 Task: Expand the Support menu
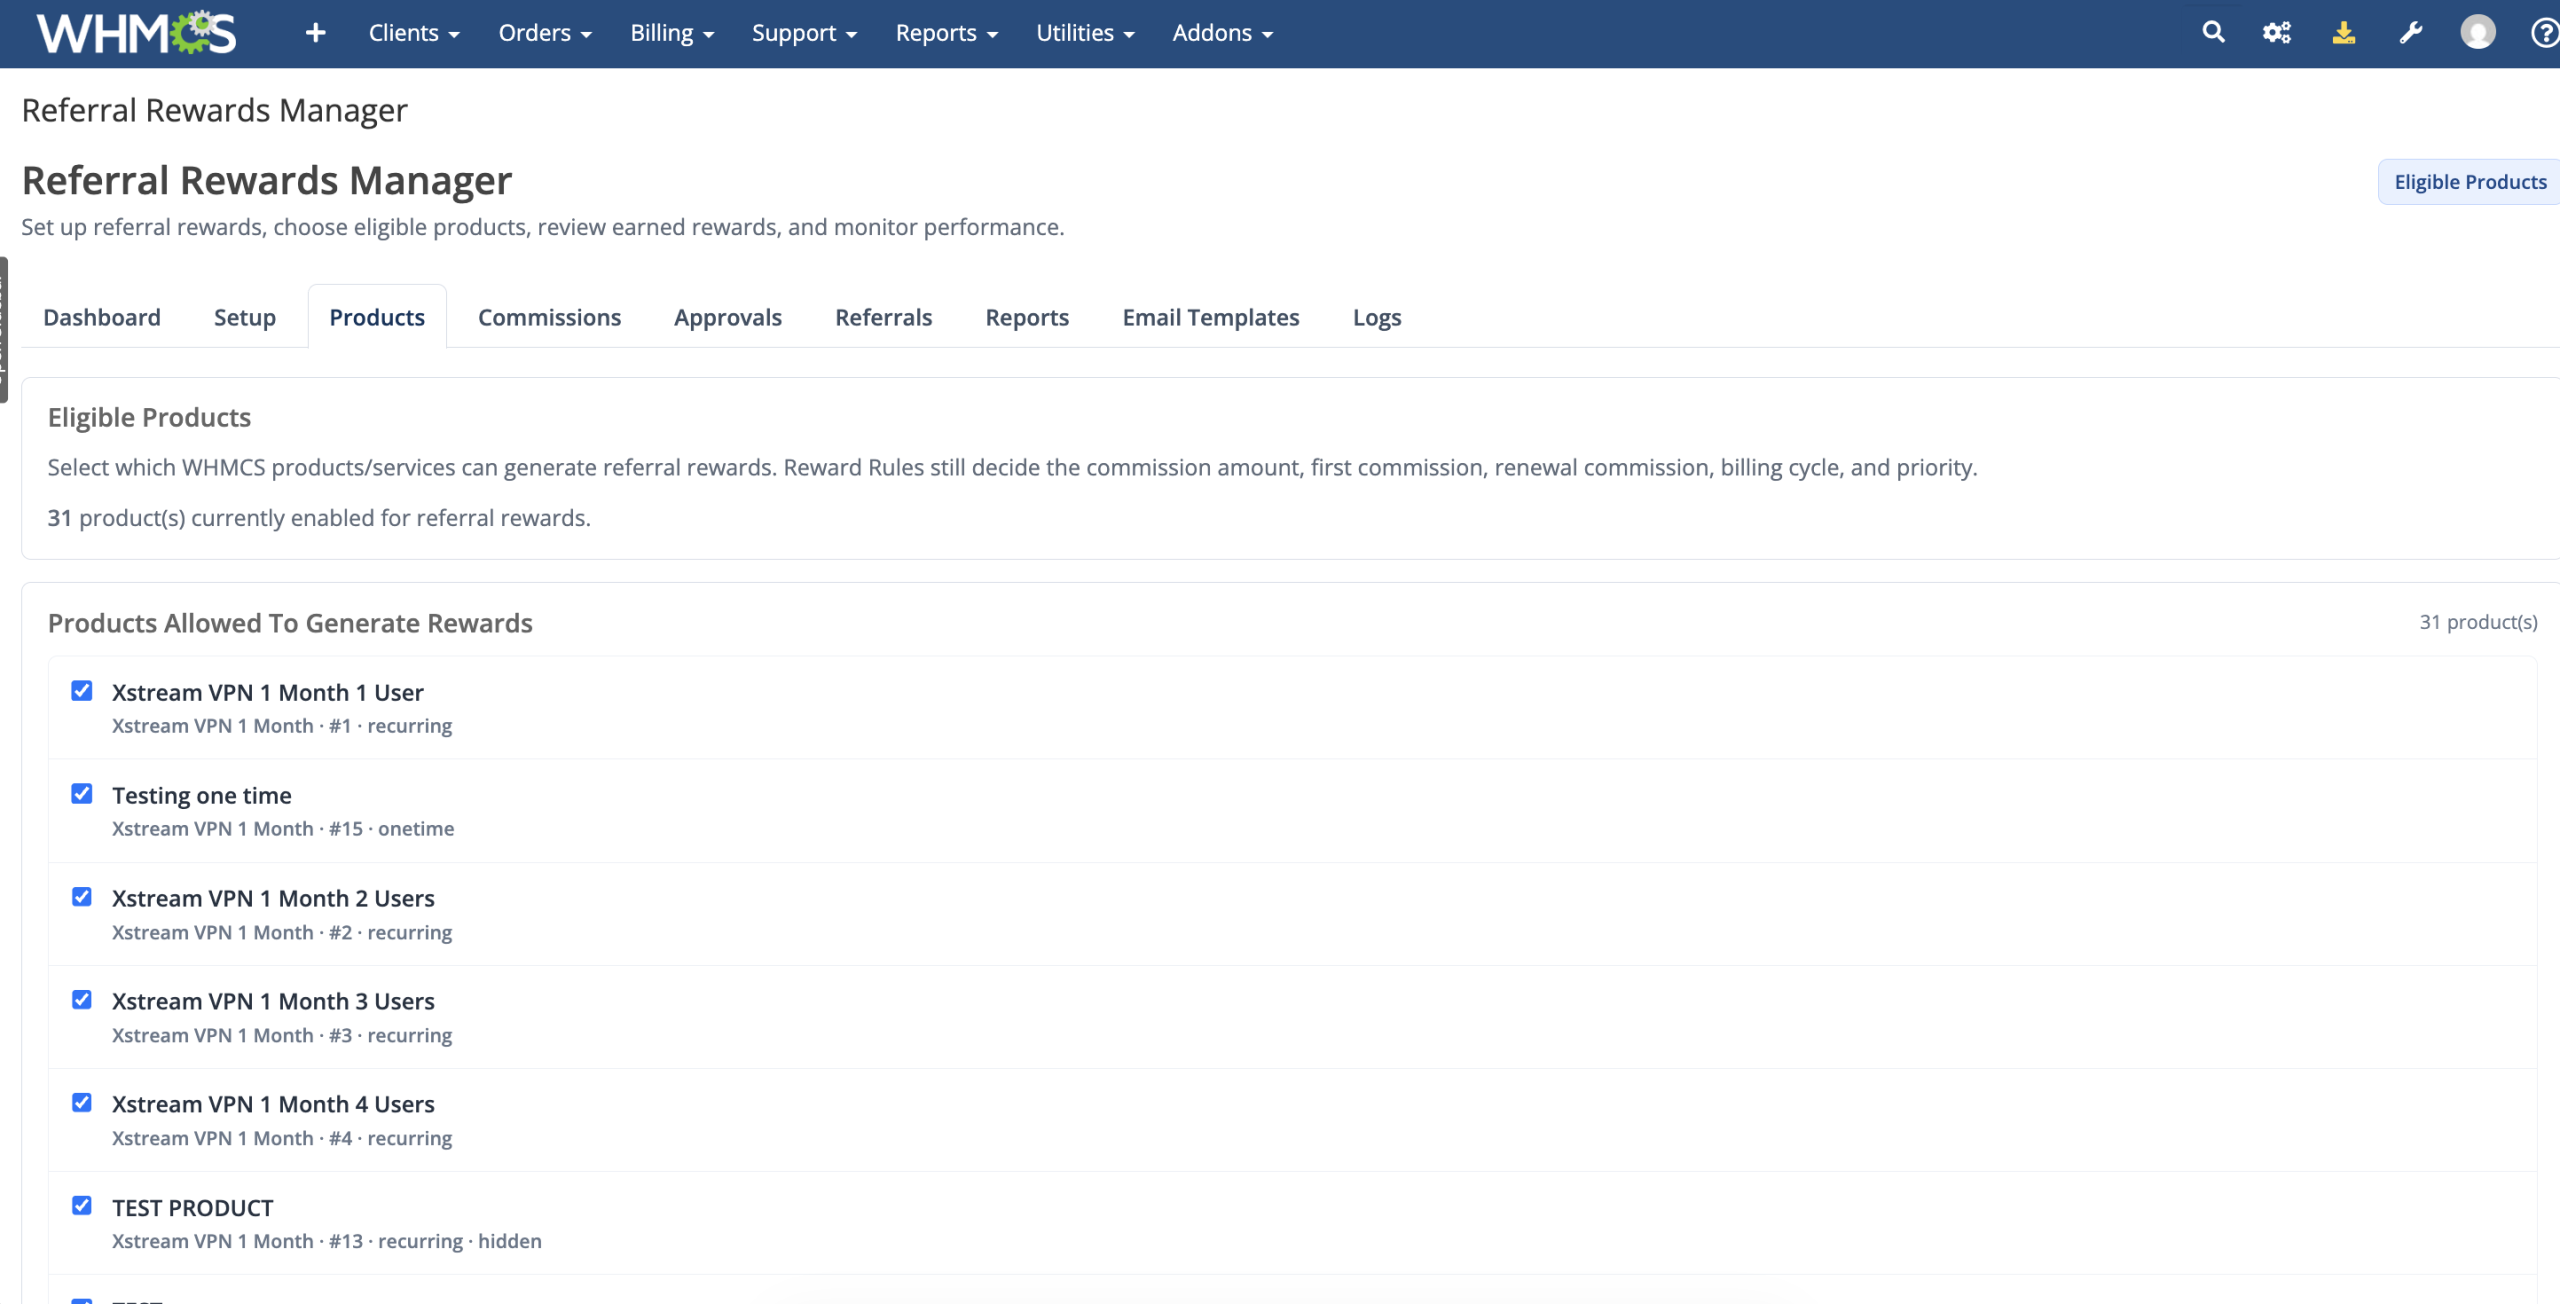pos(804,33)
